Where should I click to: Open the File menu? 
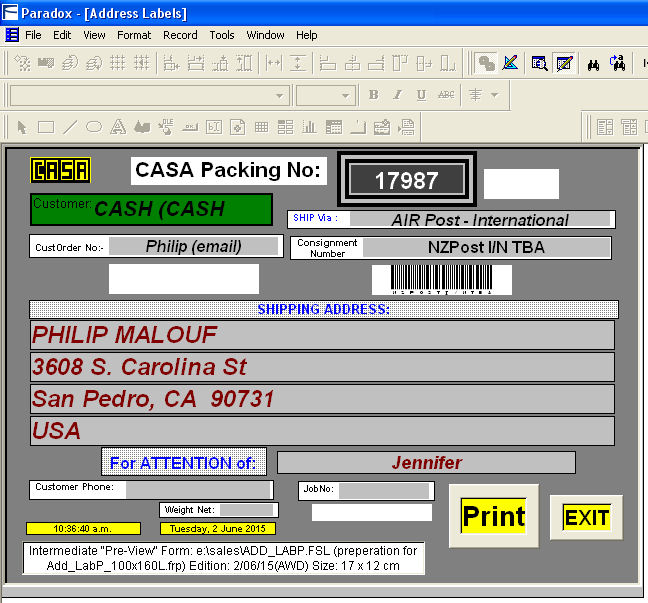(x=33, y=35)
